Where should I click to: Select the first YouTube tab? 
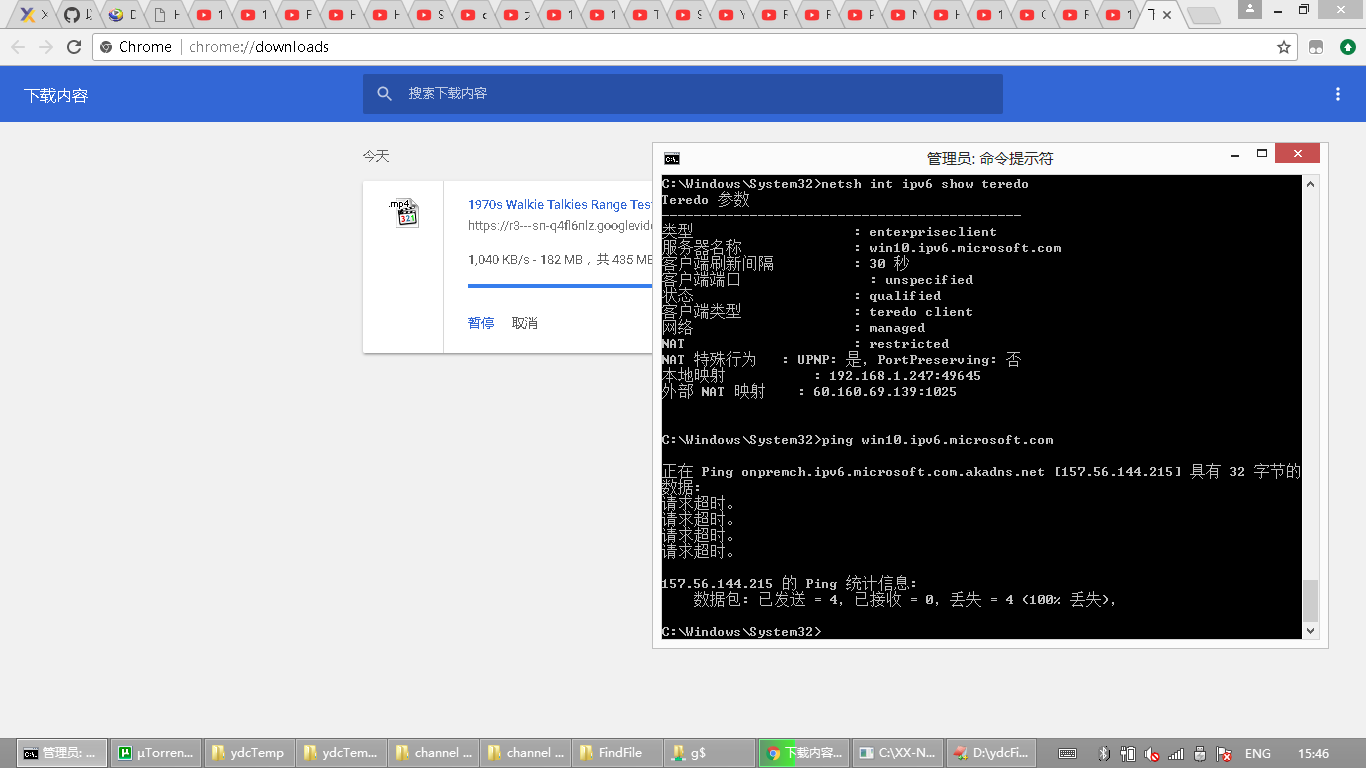[205, 15]
